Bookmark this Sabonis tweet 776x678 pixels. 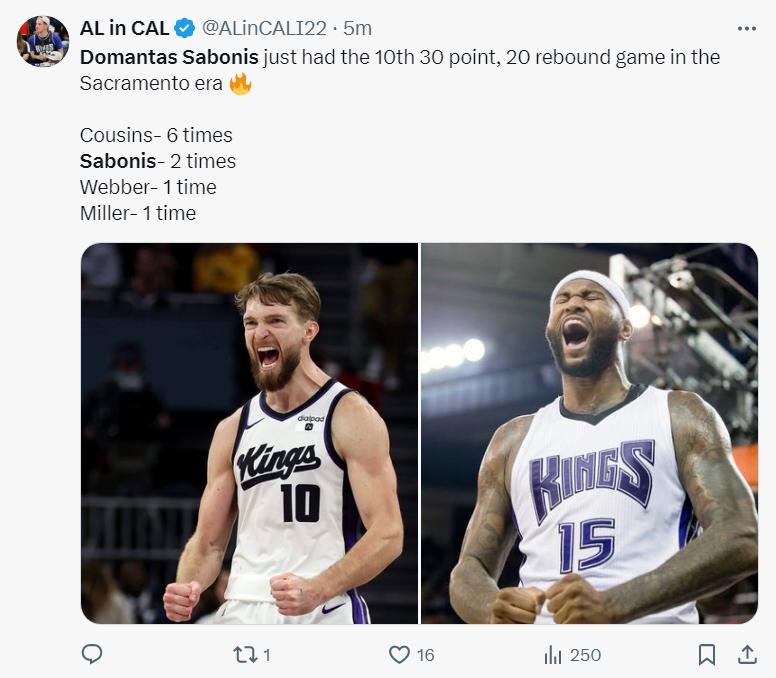coord(707,654)
